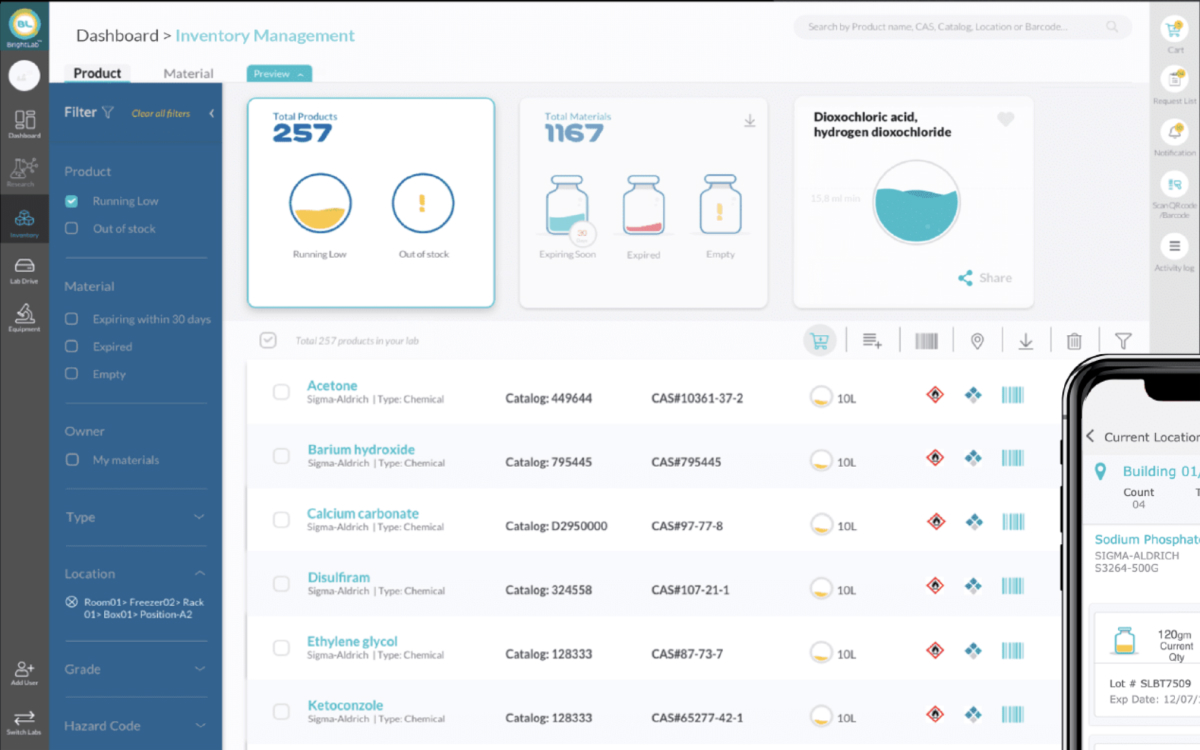This screenshot has height=750, width=1200.
Task: Switch to the Material tab
Action: click(188, 73)
